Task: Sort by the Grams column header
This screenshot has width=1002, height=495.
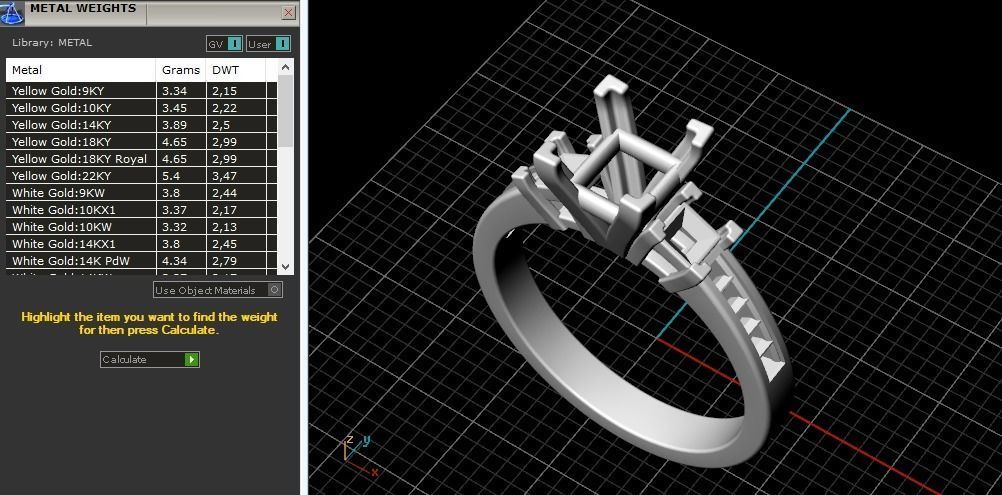Action: [x=181, y=70]
